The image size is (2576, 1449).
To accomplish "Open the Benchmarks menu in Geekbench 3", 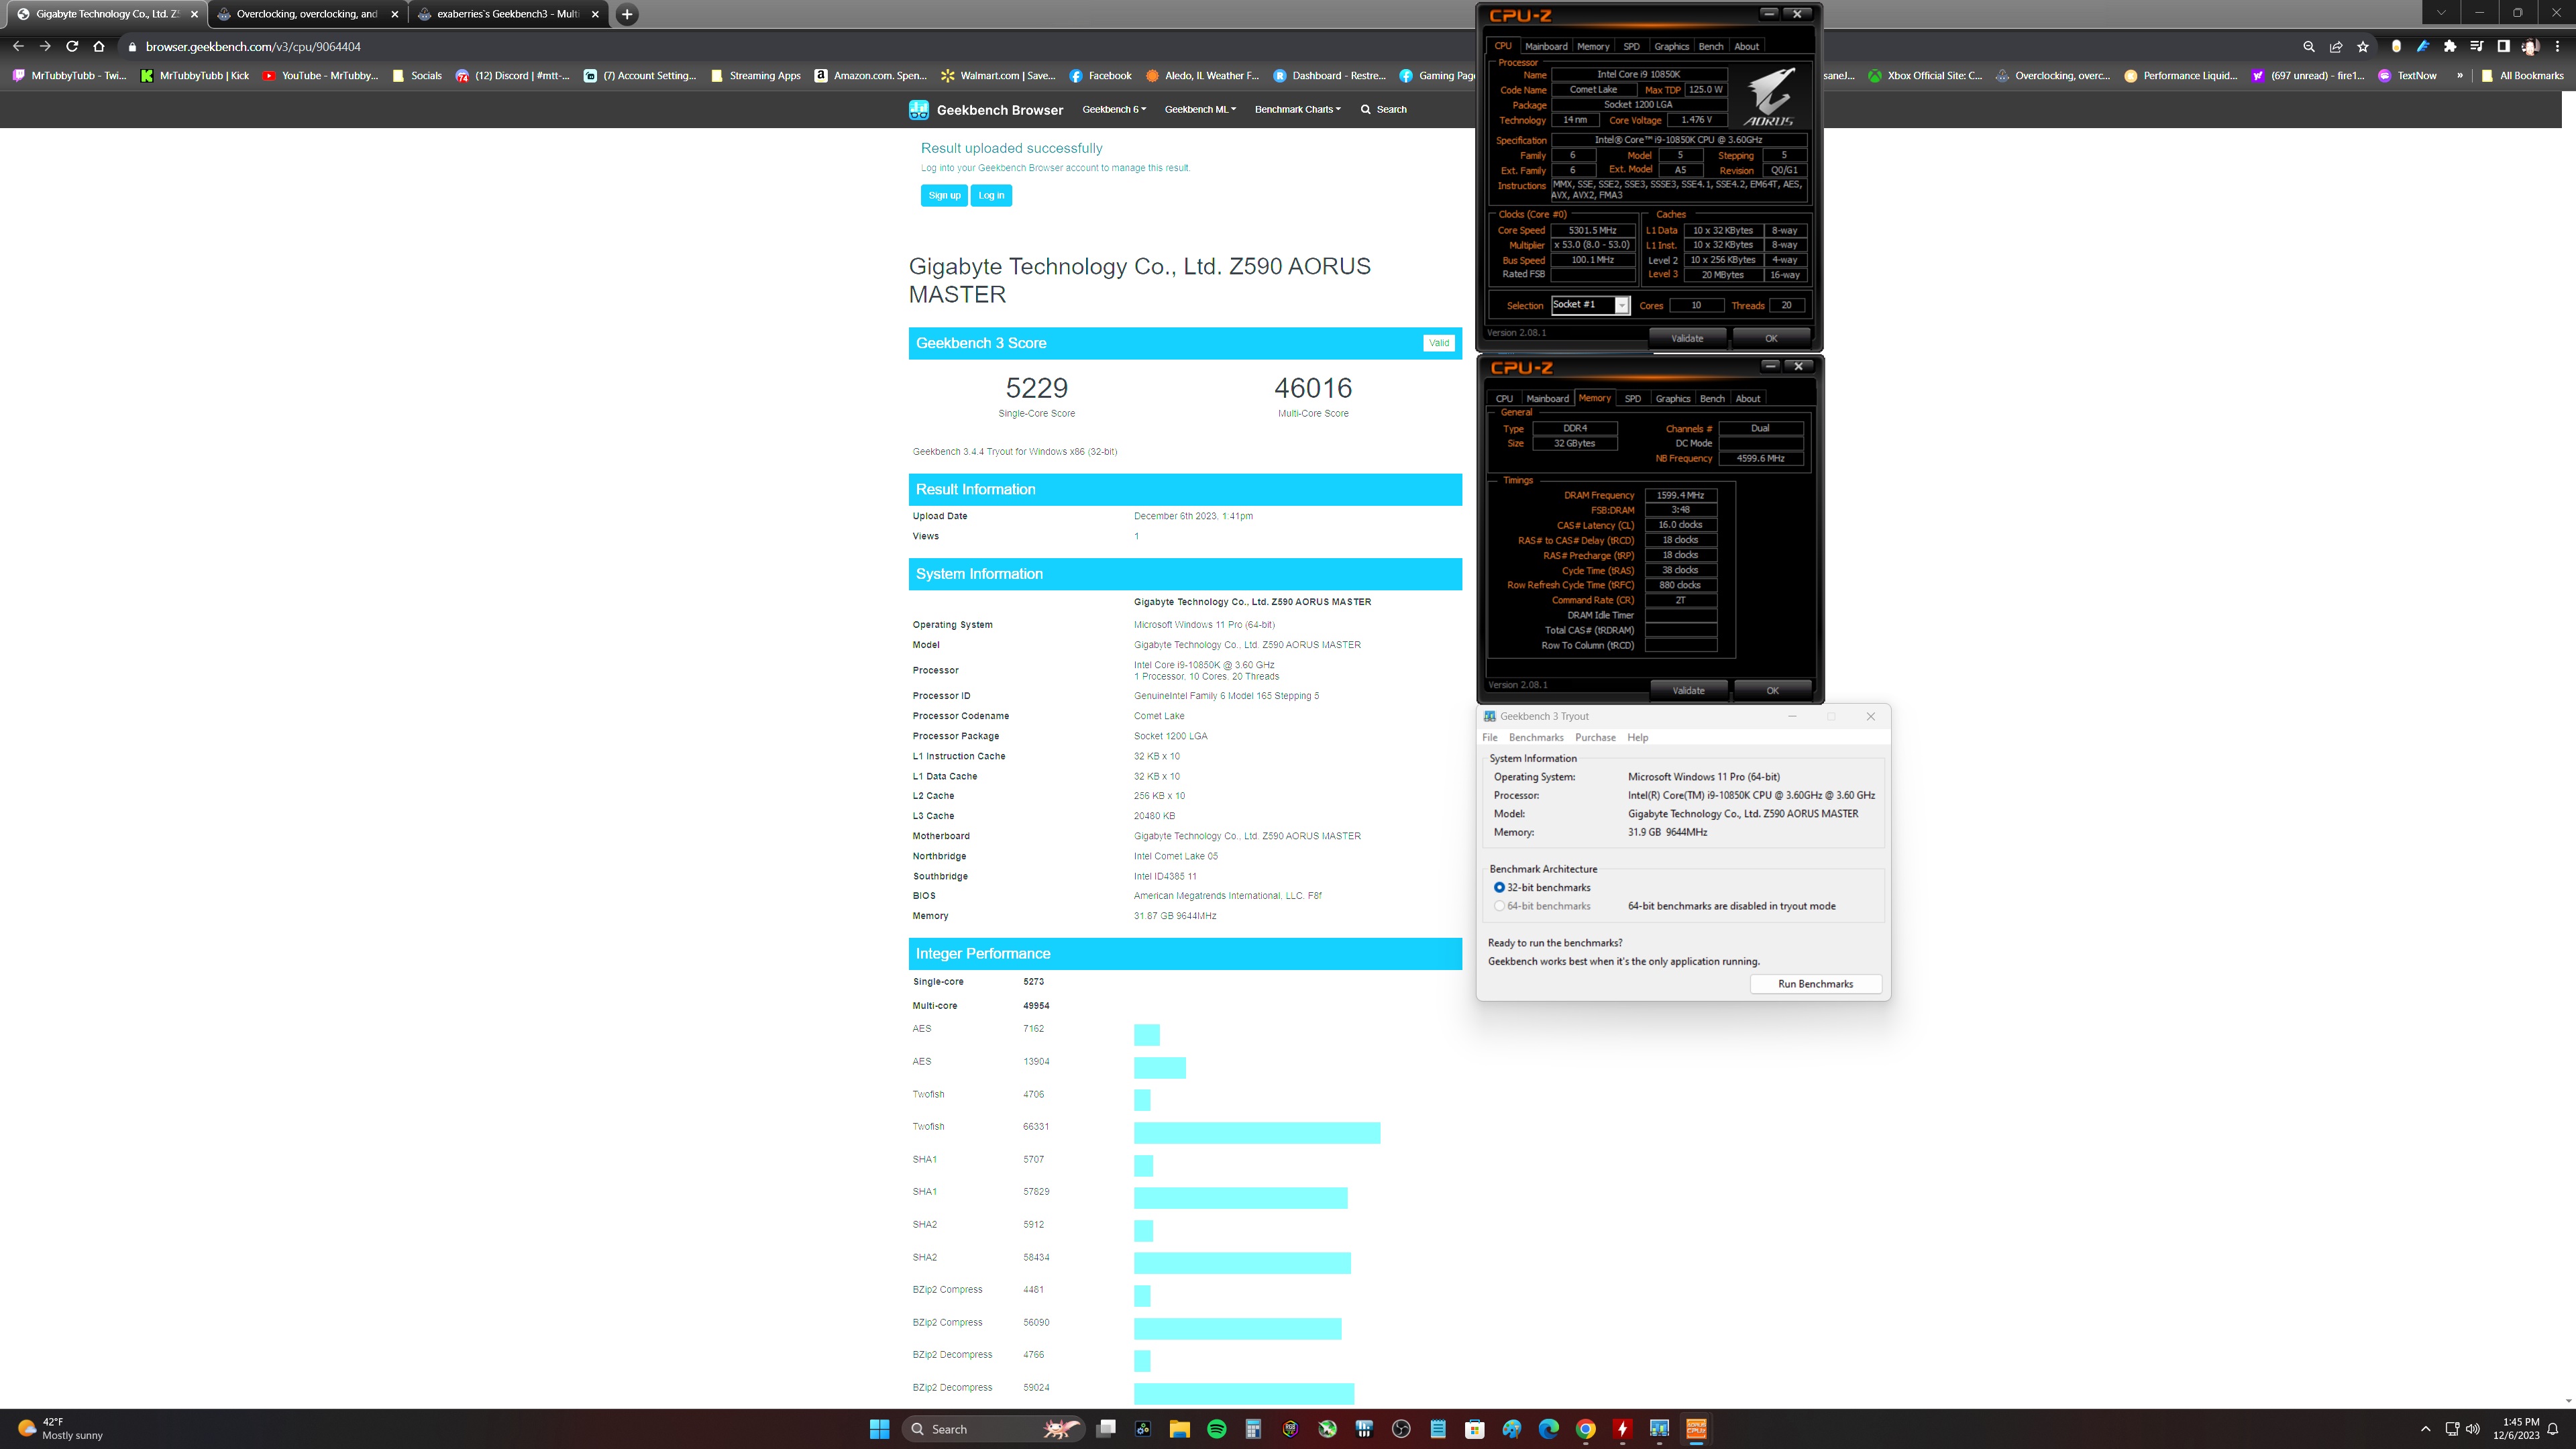I will pyautogui.click(x=1536, y=738).
